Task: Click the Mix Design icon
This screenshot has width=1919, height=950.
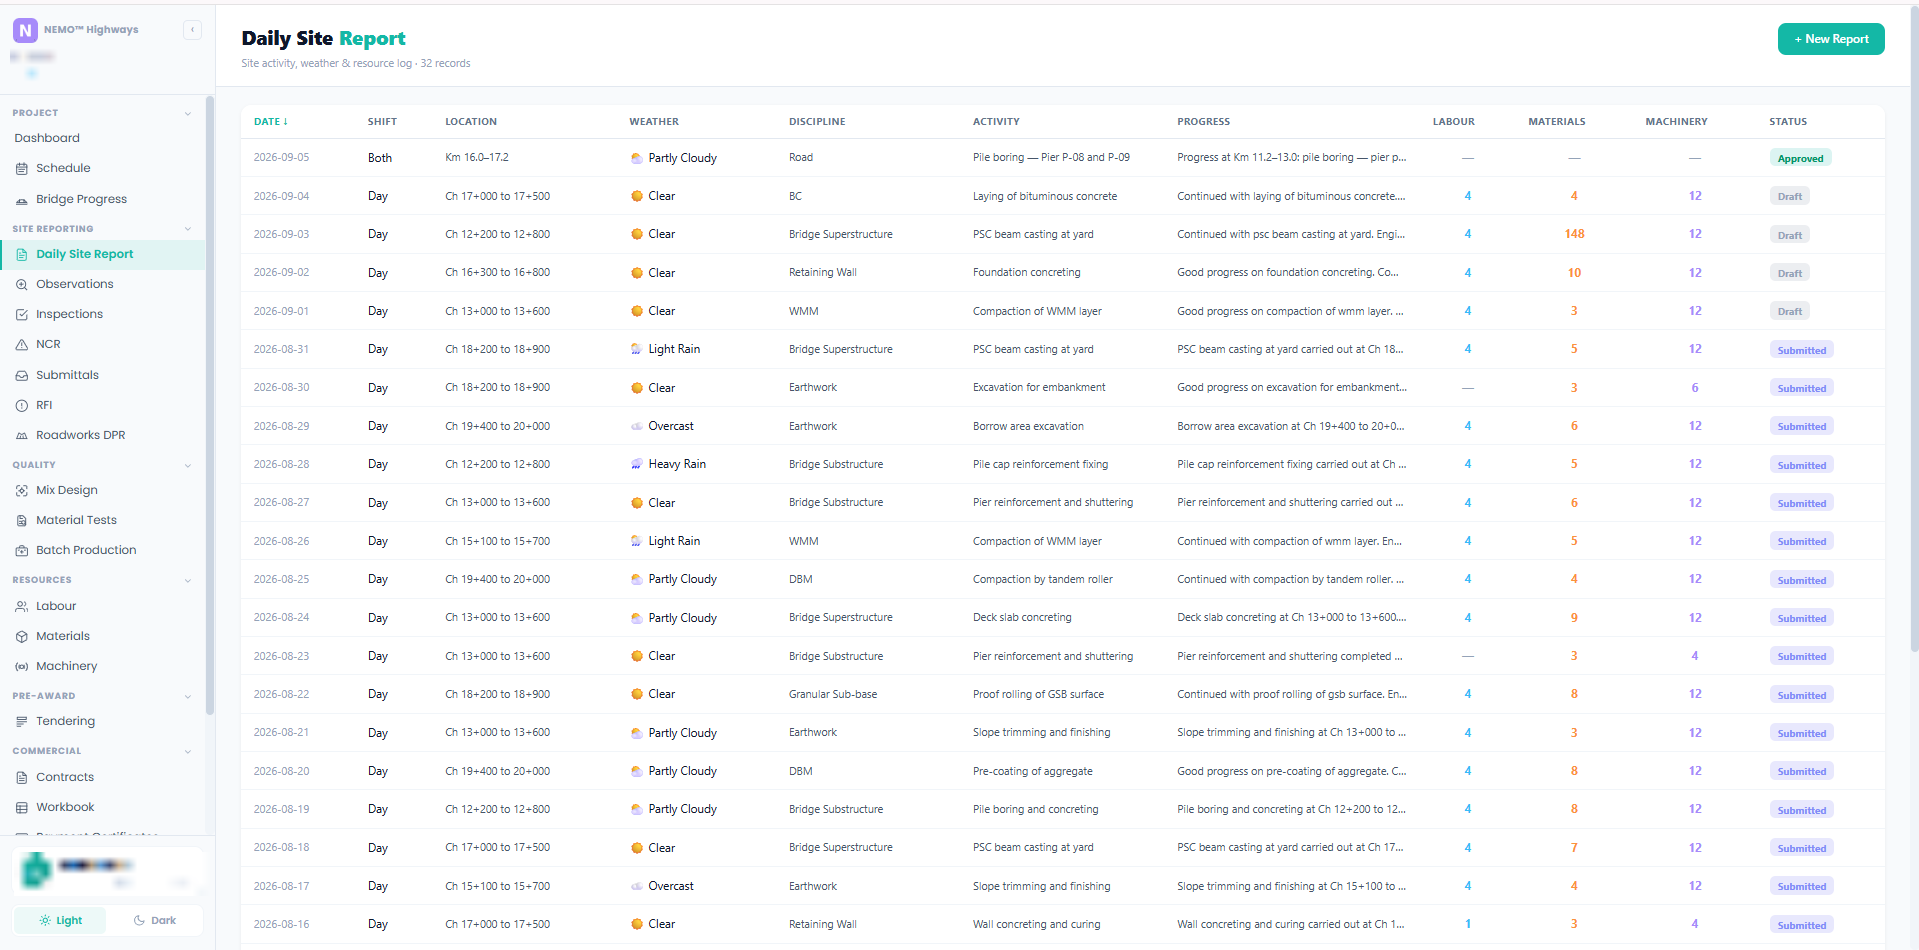Action: [22, 491]
